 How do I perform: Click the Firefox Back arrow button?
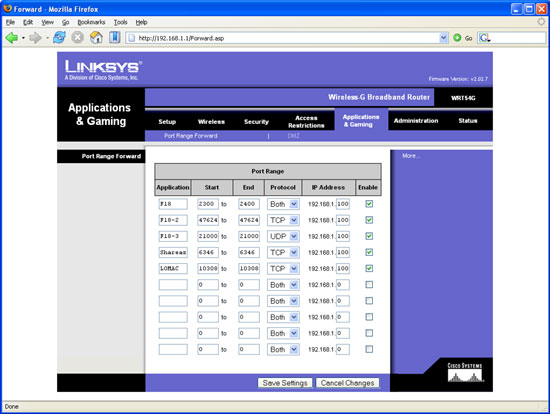click(x=12, y=38)
